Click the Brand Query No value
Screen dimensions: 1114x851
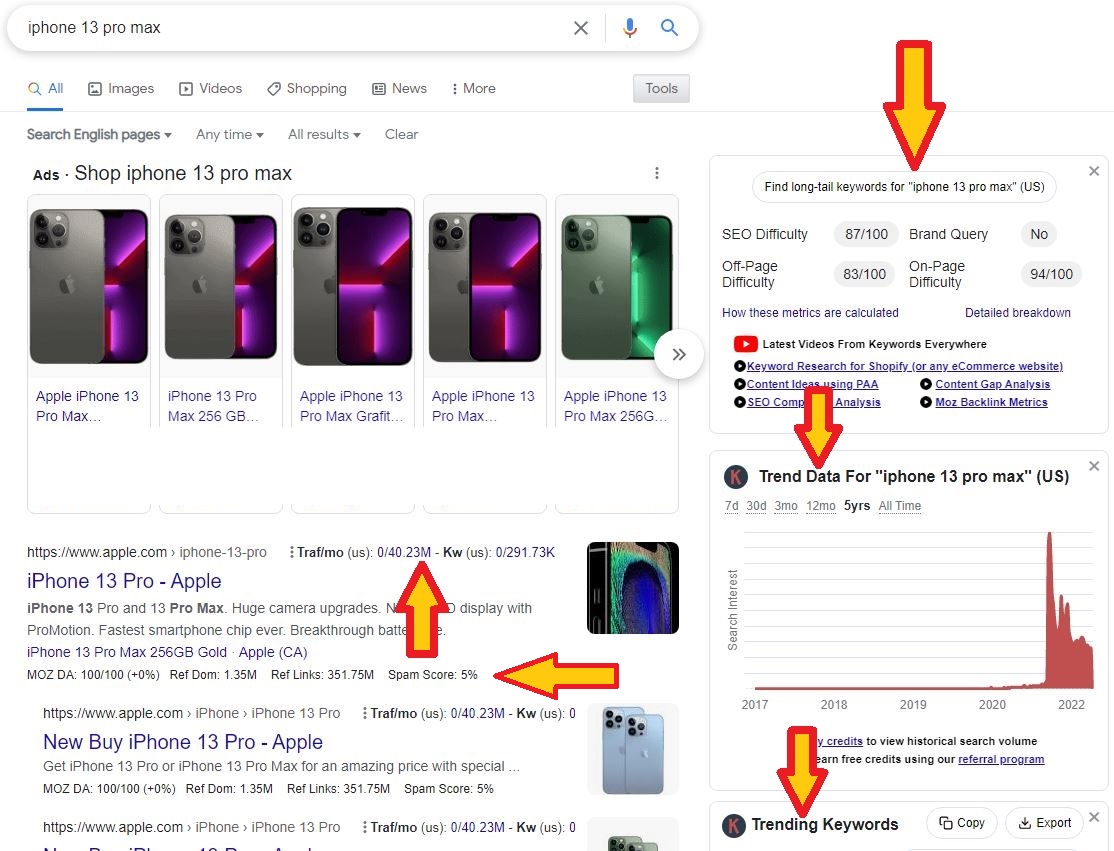(1039, 234)
